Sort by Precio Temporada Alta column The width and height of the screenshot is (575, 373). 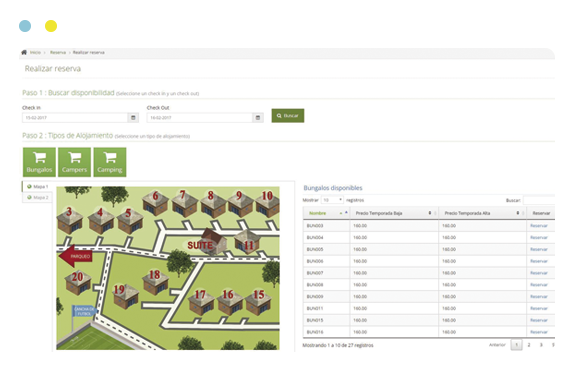click(x=483, y=213)
